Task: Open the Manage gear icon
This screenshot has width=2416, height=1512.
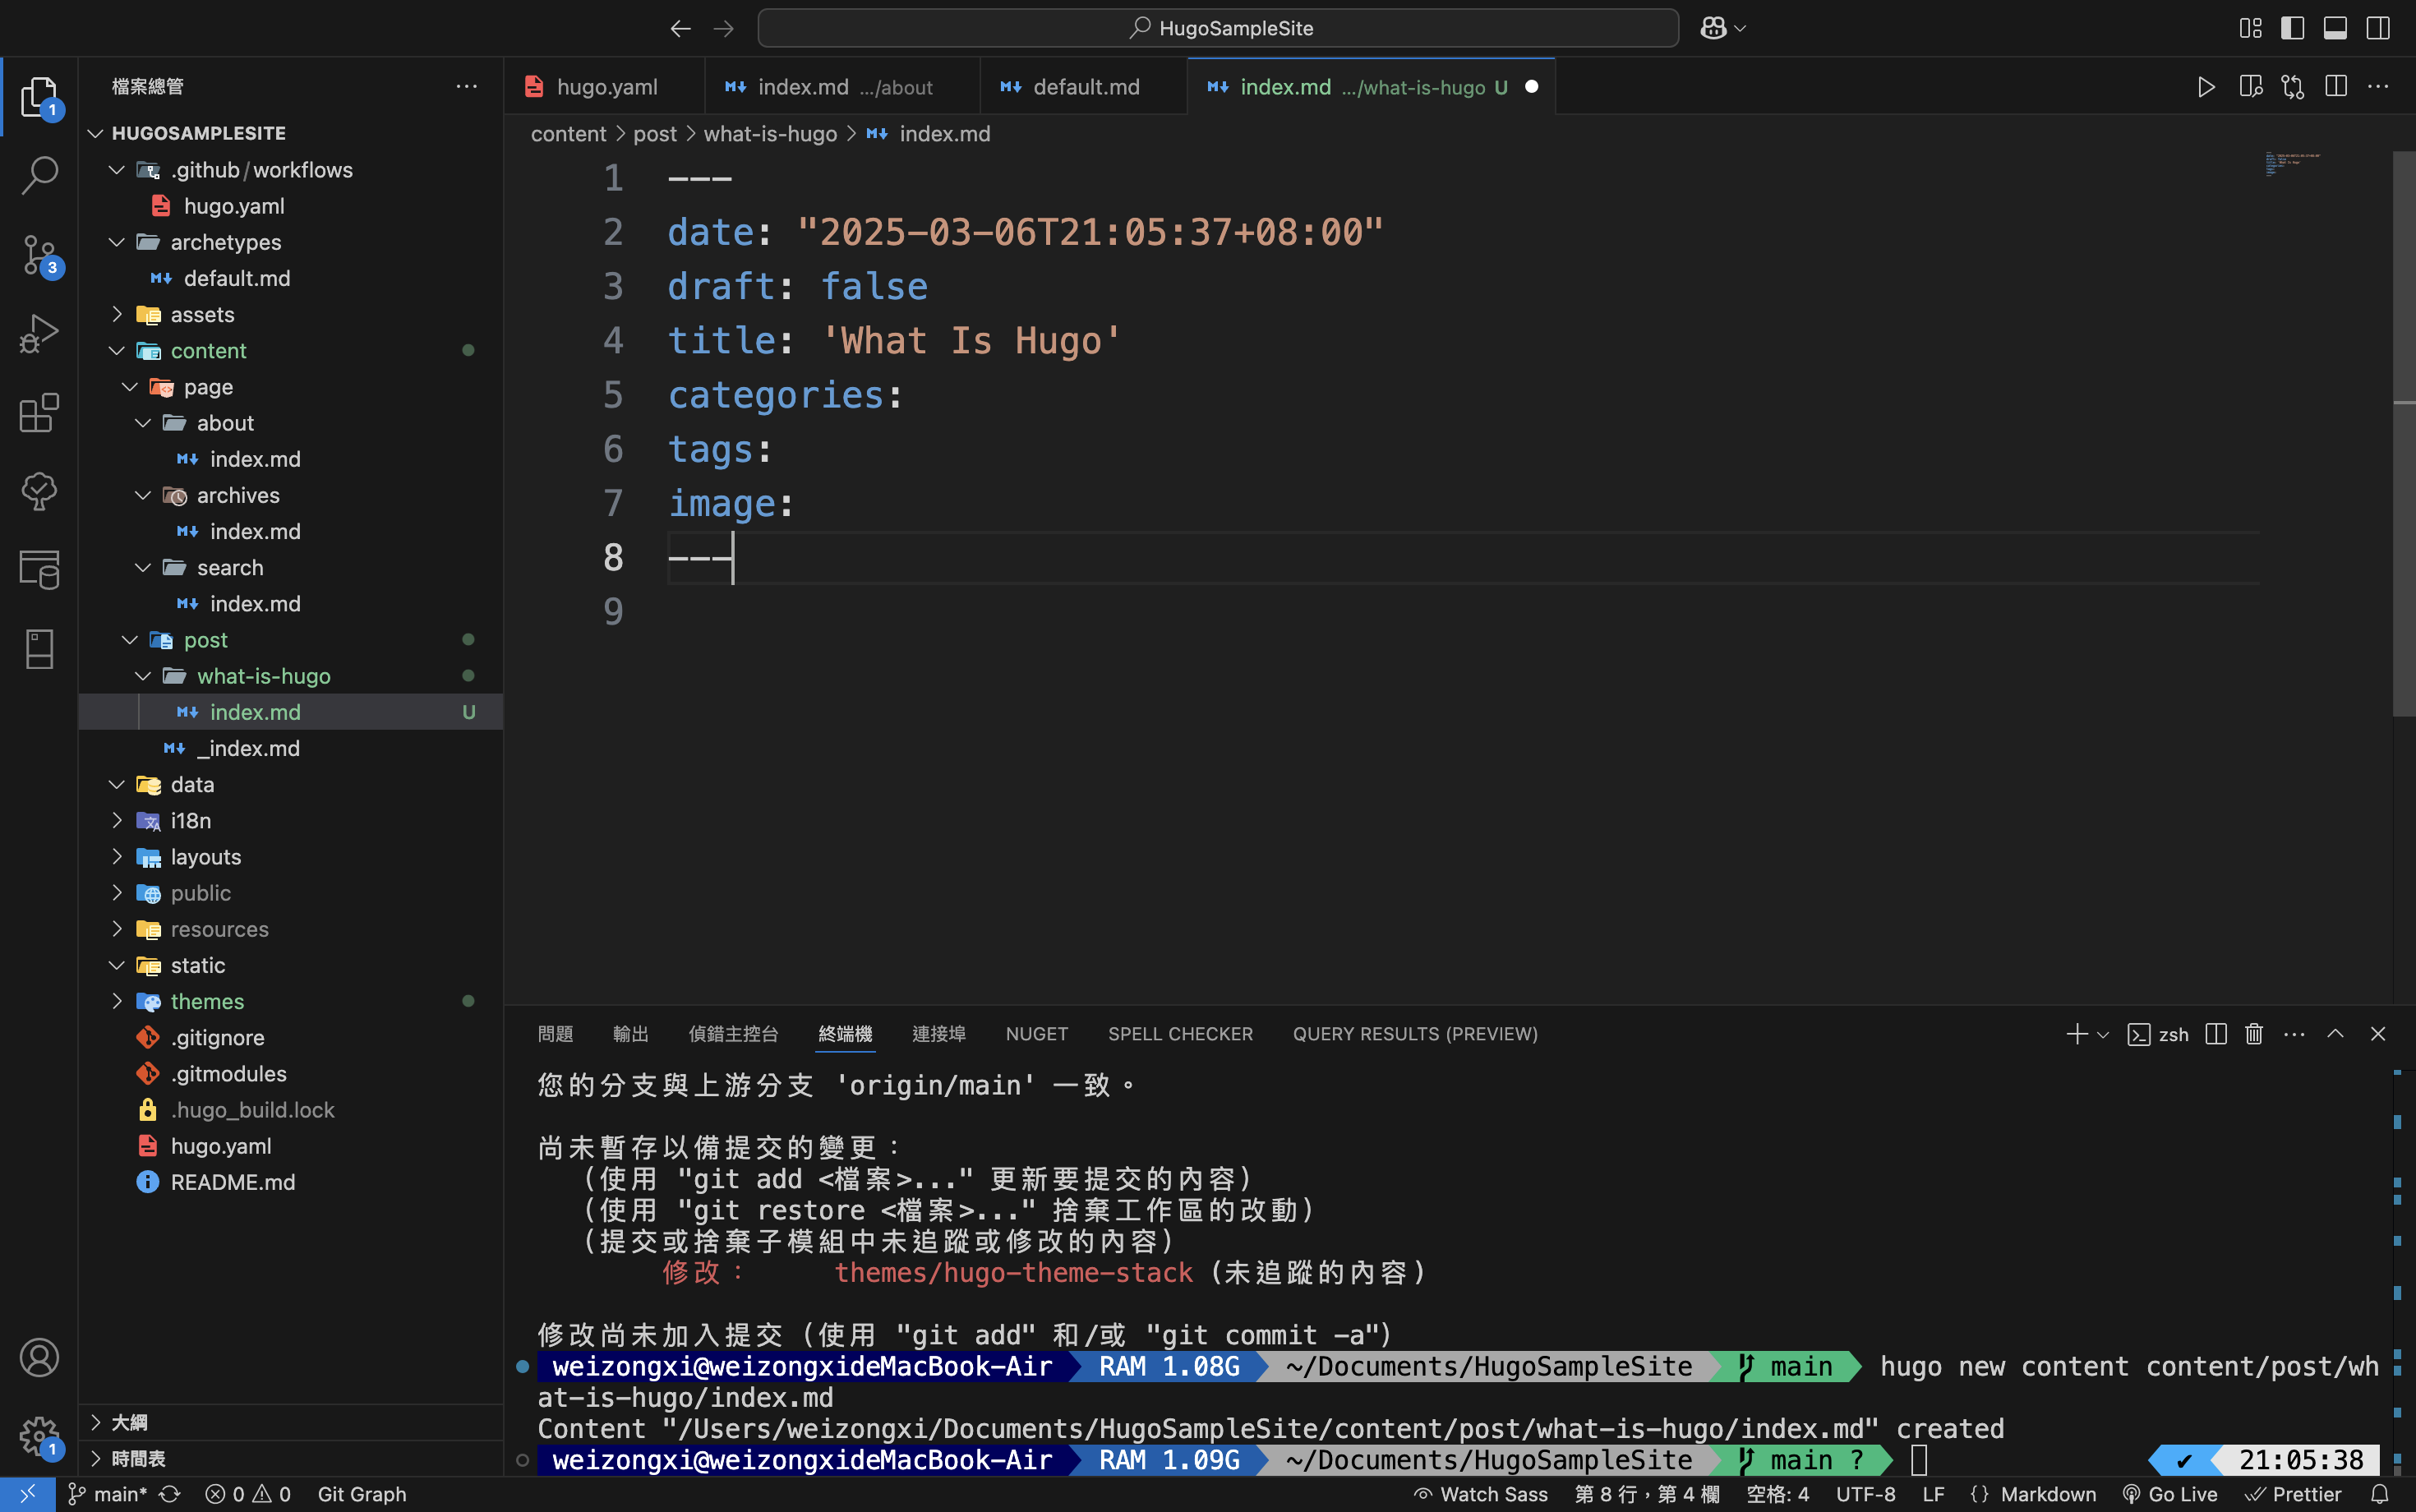Action: coord(39,1436)
